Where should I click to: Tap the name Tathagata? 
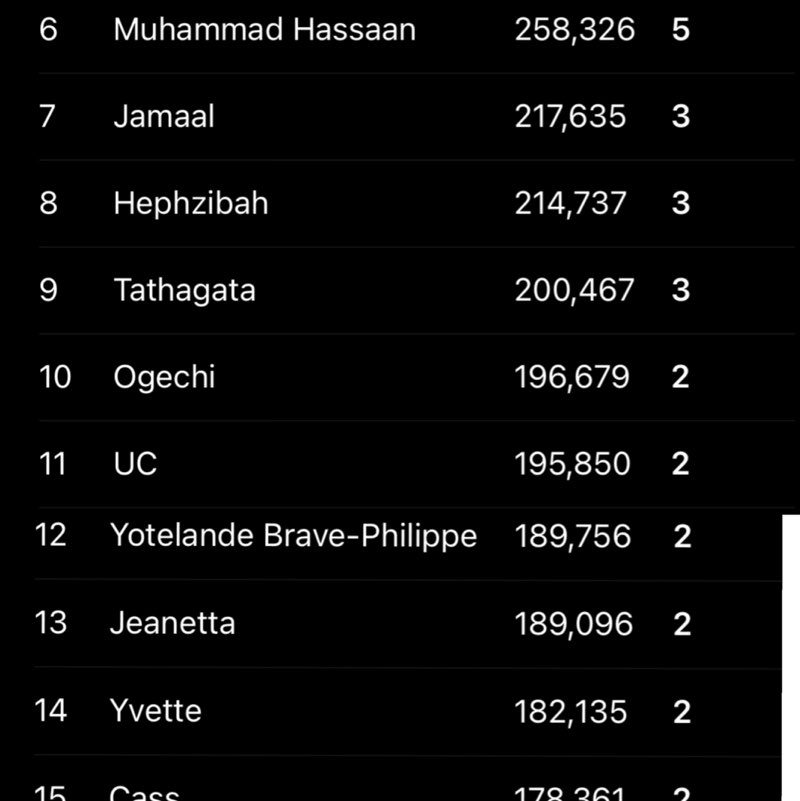(184, 291)
